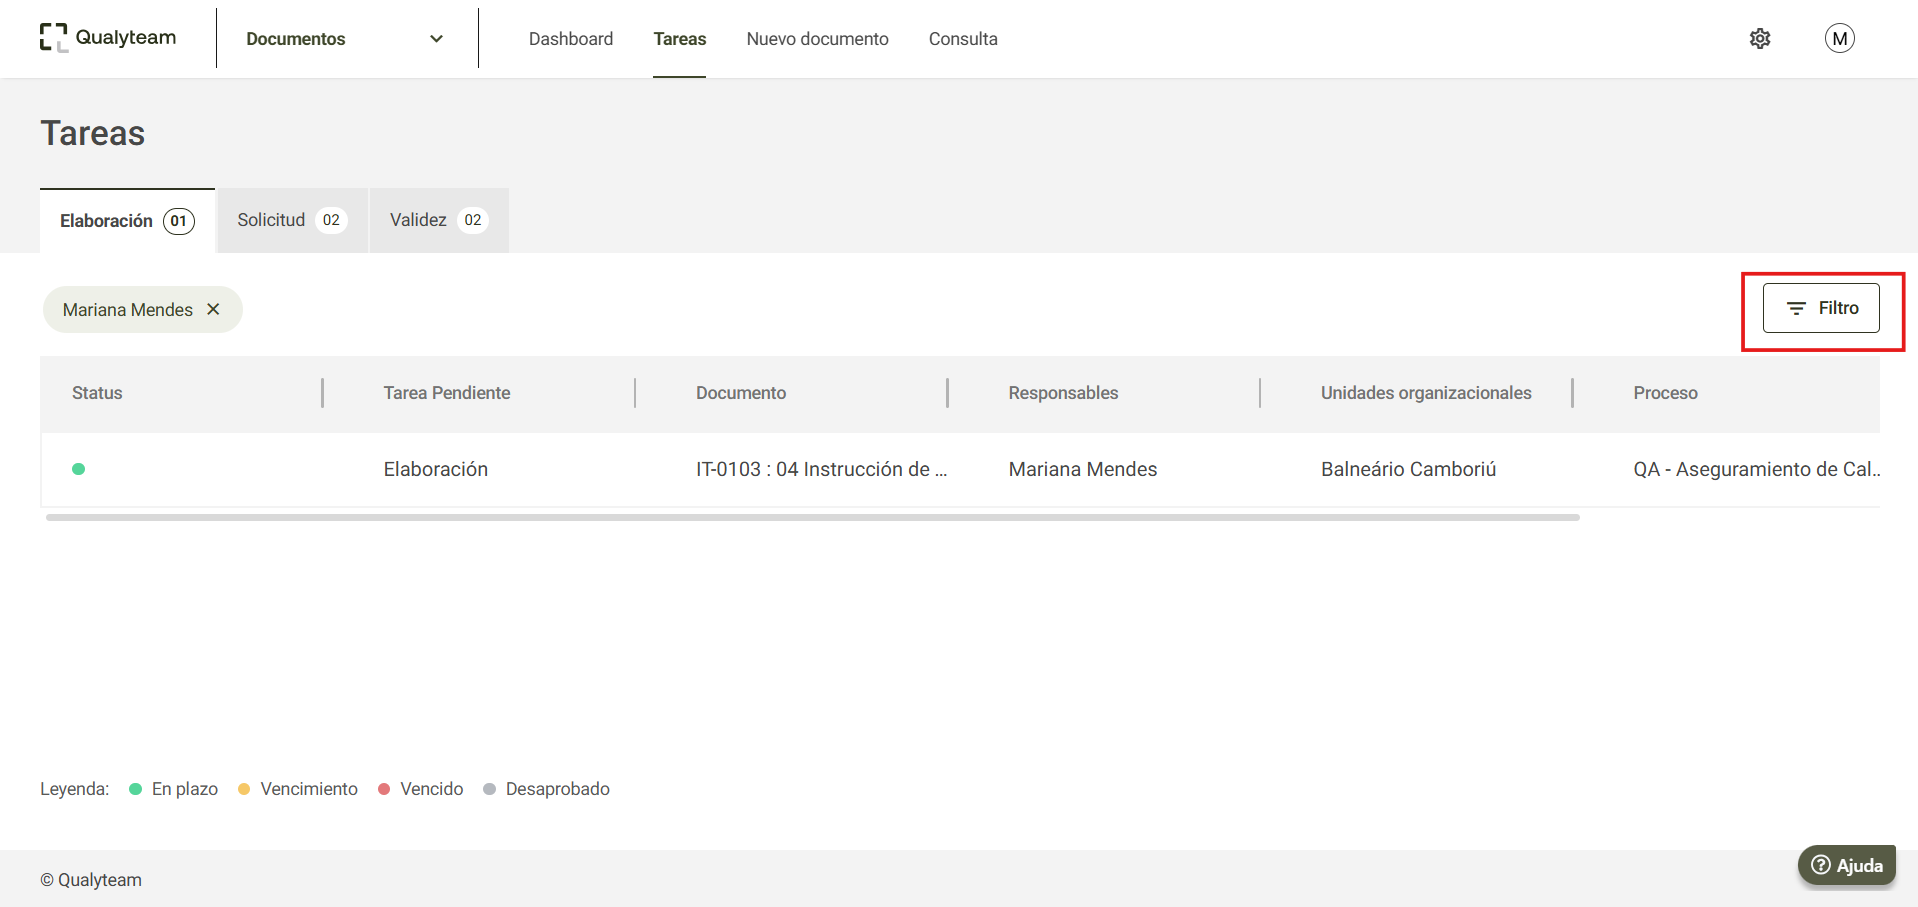Click the Desaprobado legend entry
This screenshot has width=1918, height=907.
(x=547, y=789)
